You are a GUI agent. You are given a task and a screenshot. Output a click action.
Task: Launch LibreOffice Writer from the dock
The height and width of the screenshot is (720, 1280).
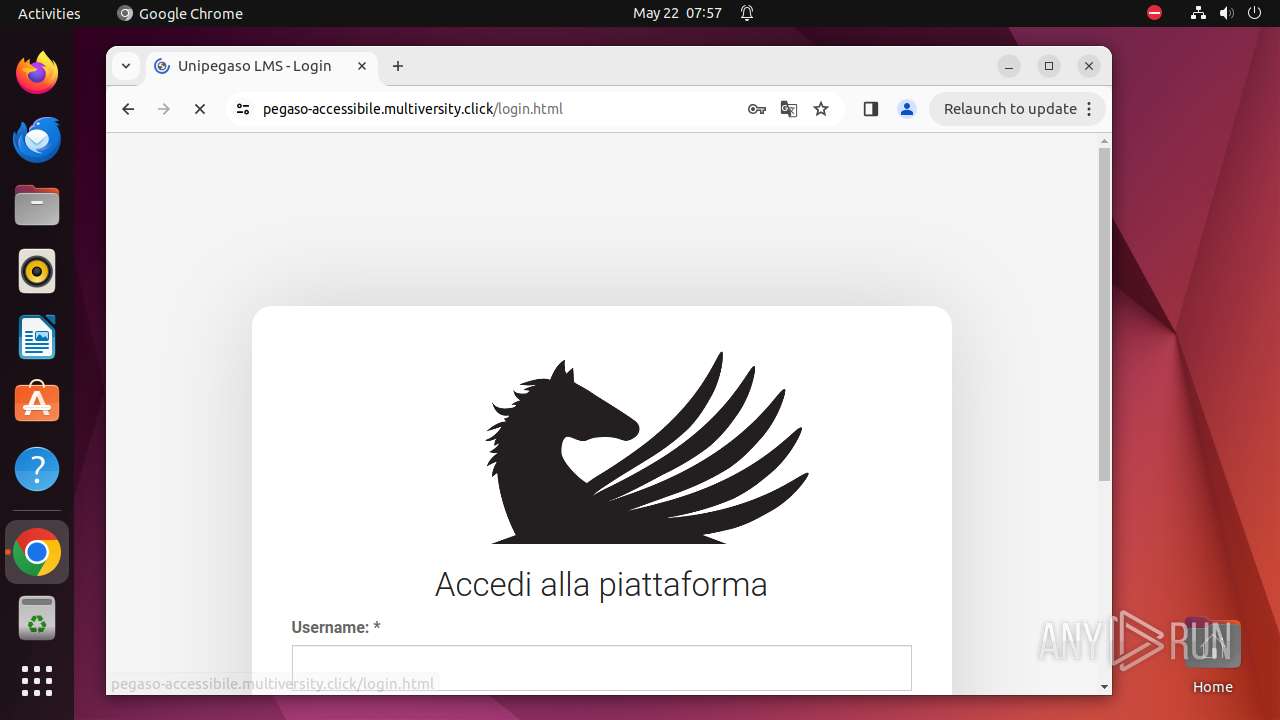point(37,337)
